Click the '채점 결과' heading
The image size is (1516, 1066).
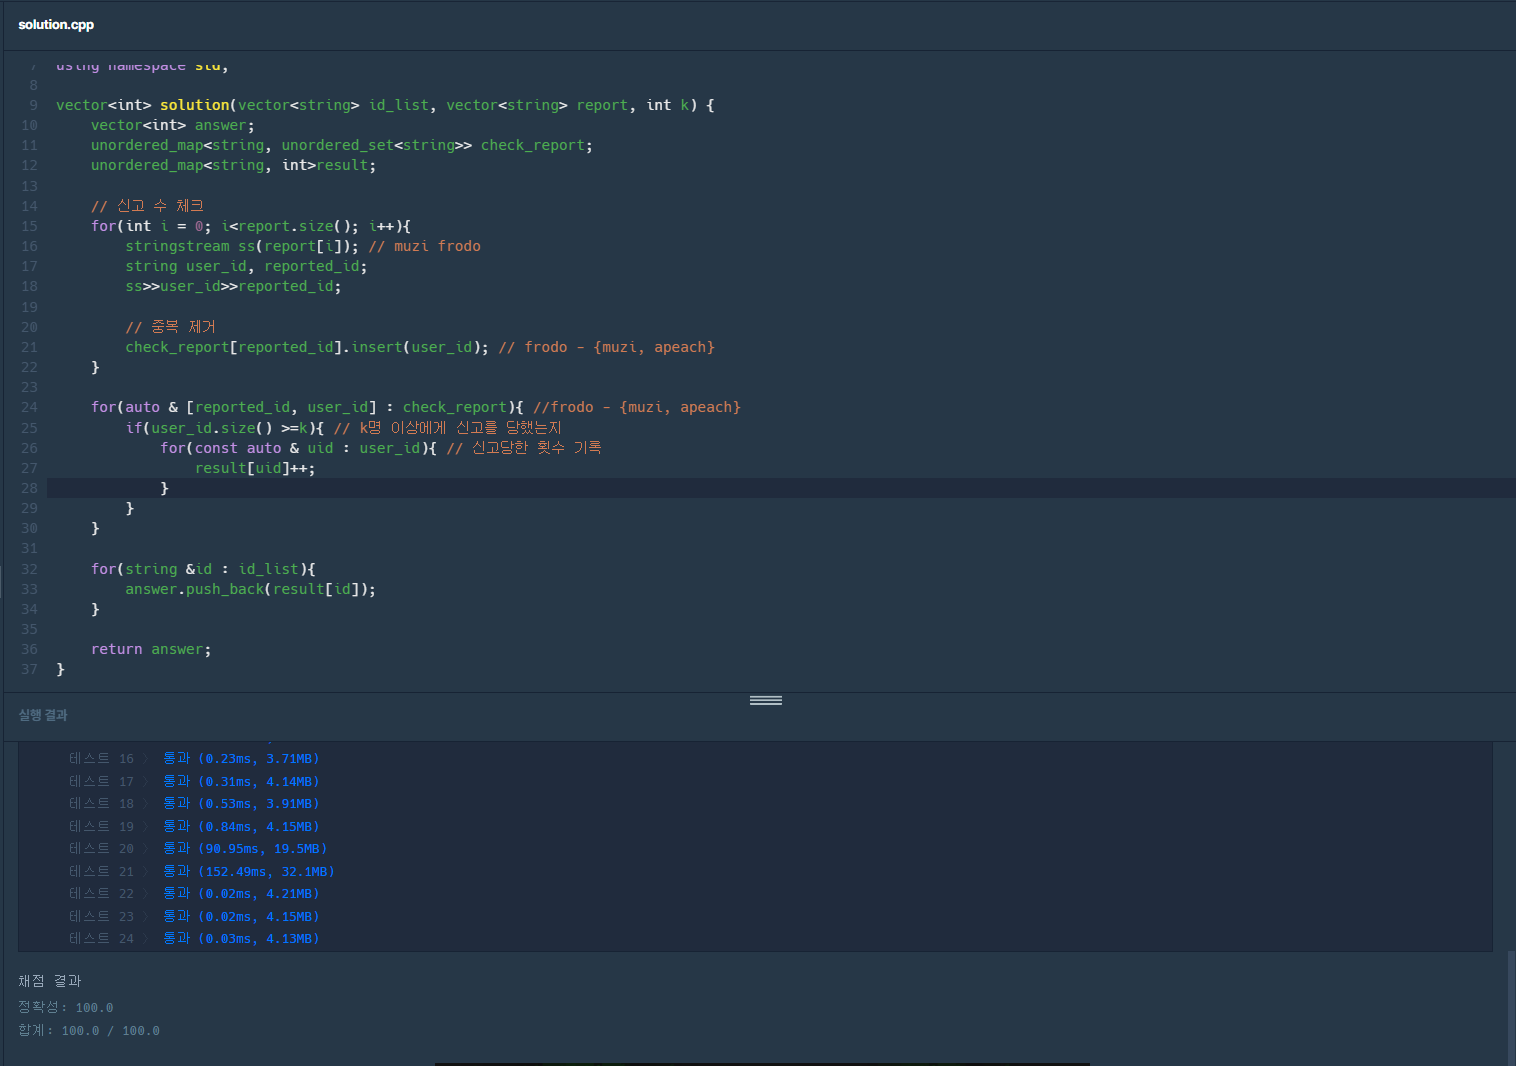(x=50, y=981)
